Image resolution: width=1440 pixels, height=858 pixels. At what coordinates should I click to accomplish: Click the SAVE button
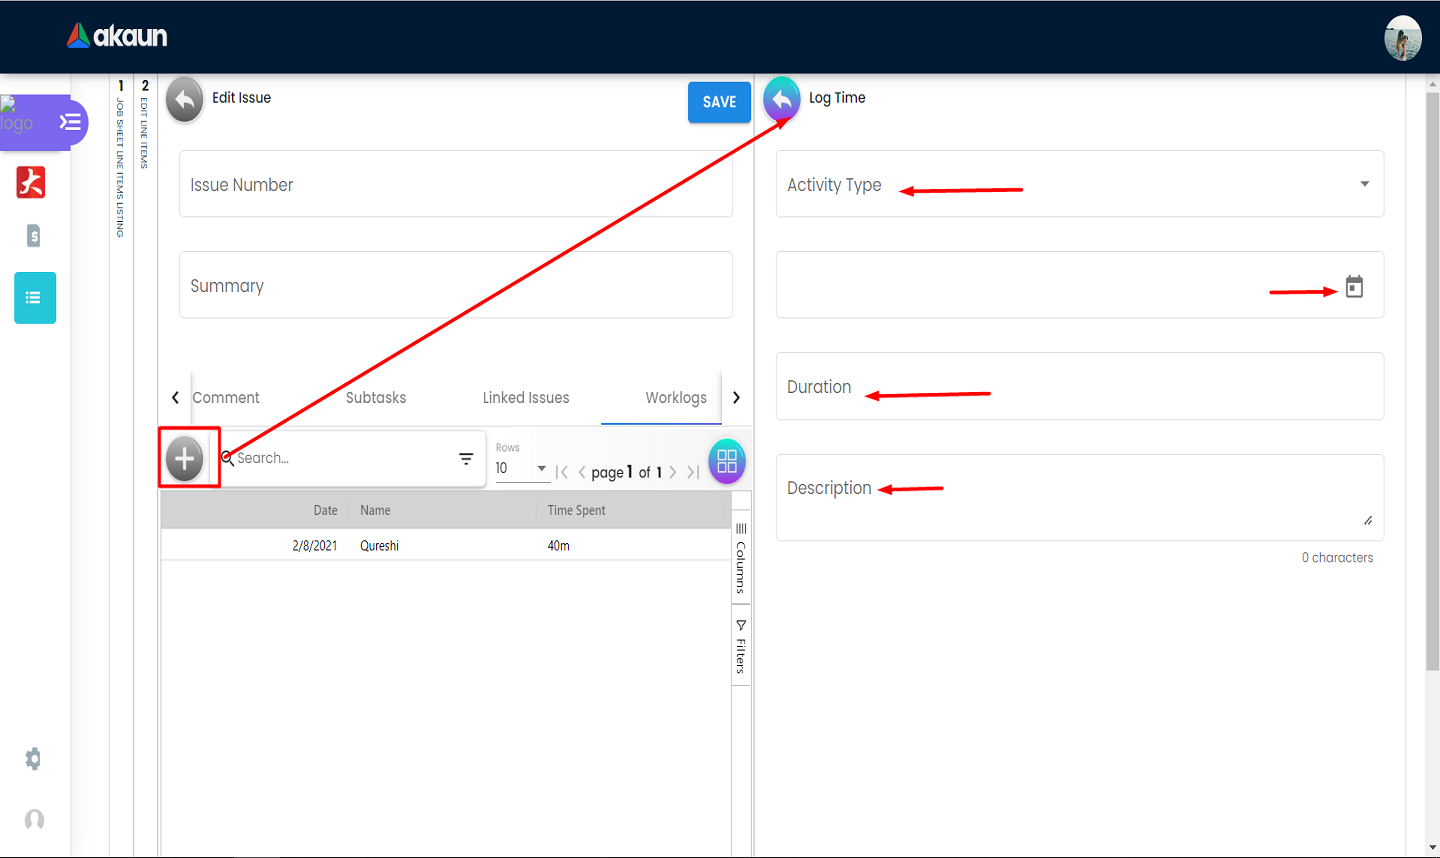click(719, 102)
